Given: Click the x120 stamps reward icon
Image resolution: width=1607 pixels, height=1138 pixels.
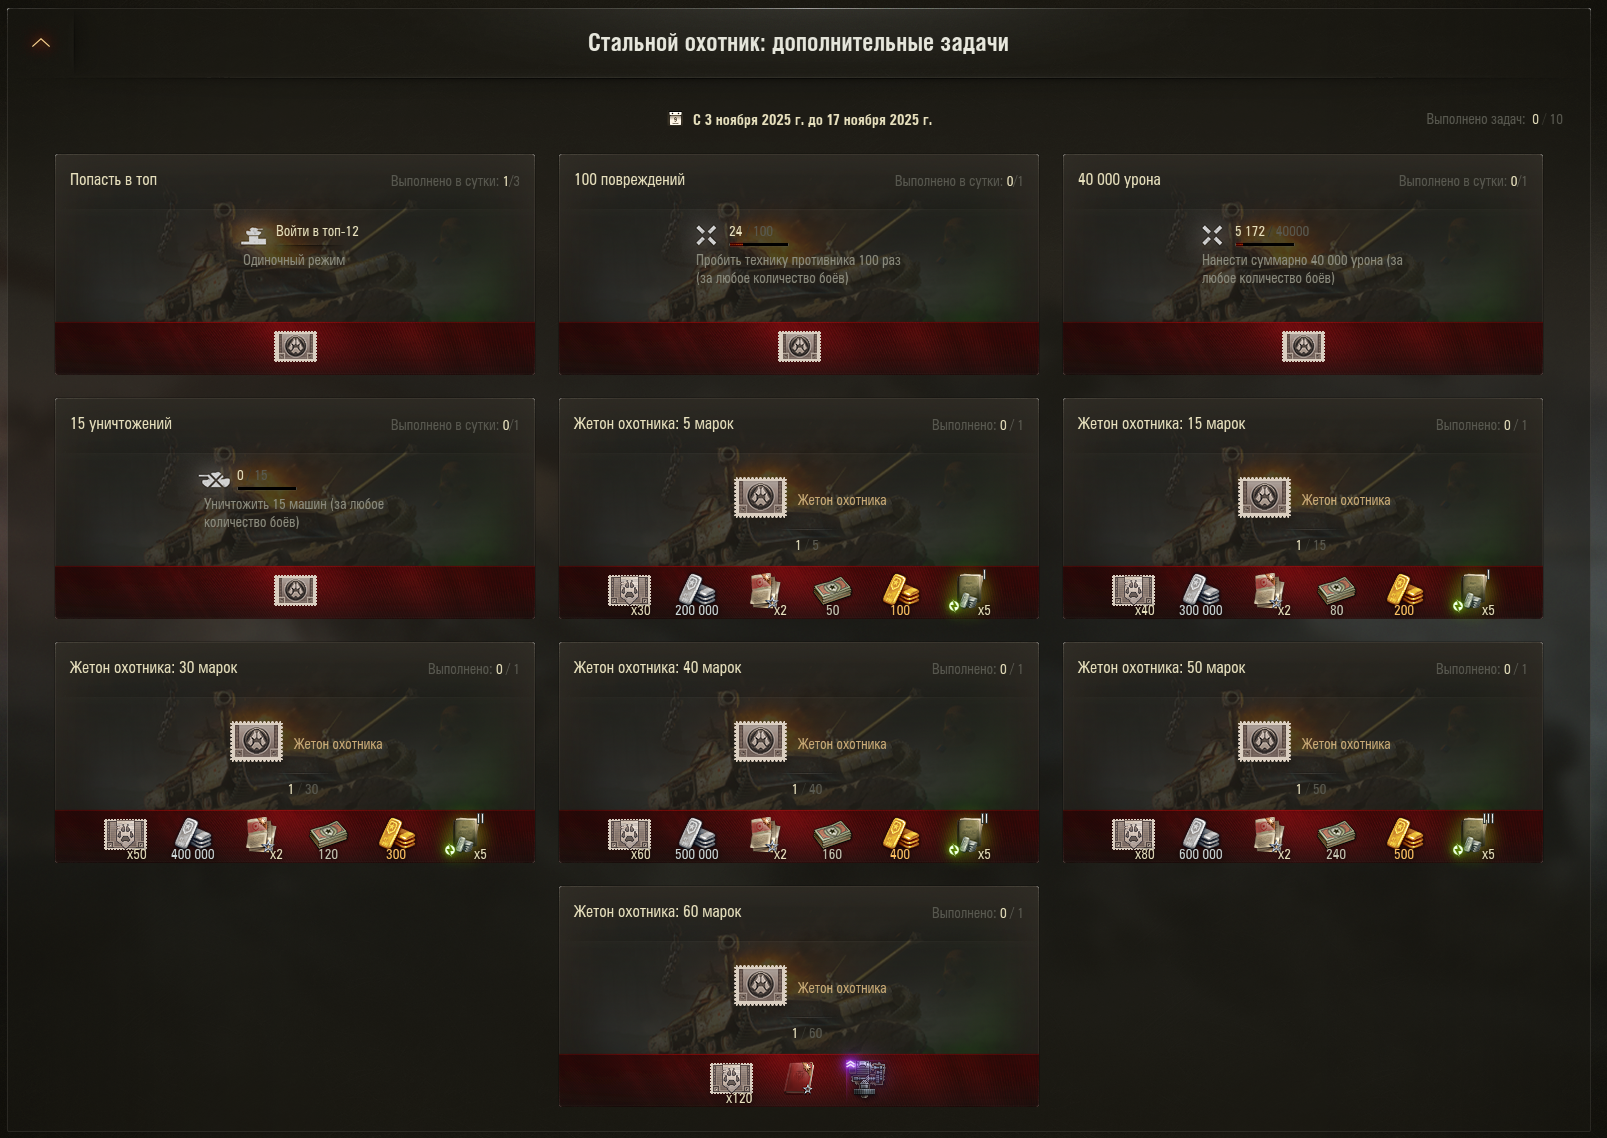Looking at the screenshot, I should click(x=732, y=1082).
